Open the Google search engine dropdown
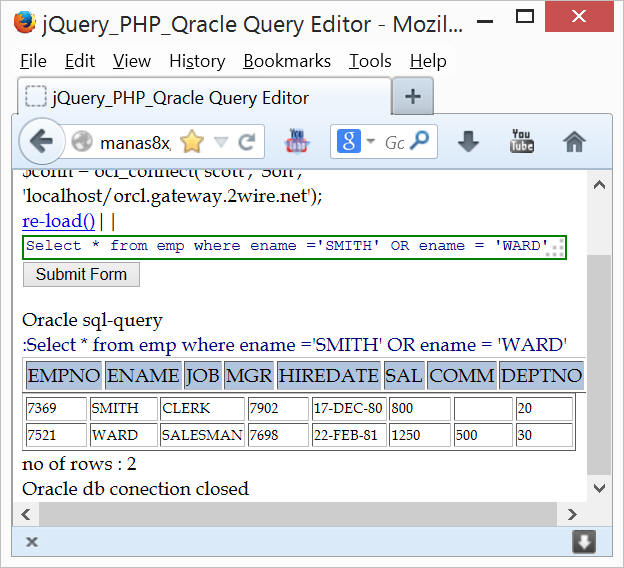 click(356, 142)
